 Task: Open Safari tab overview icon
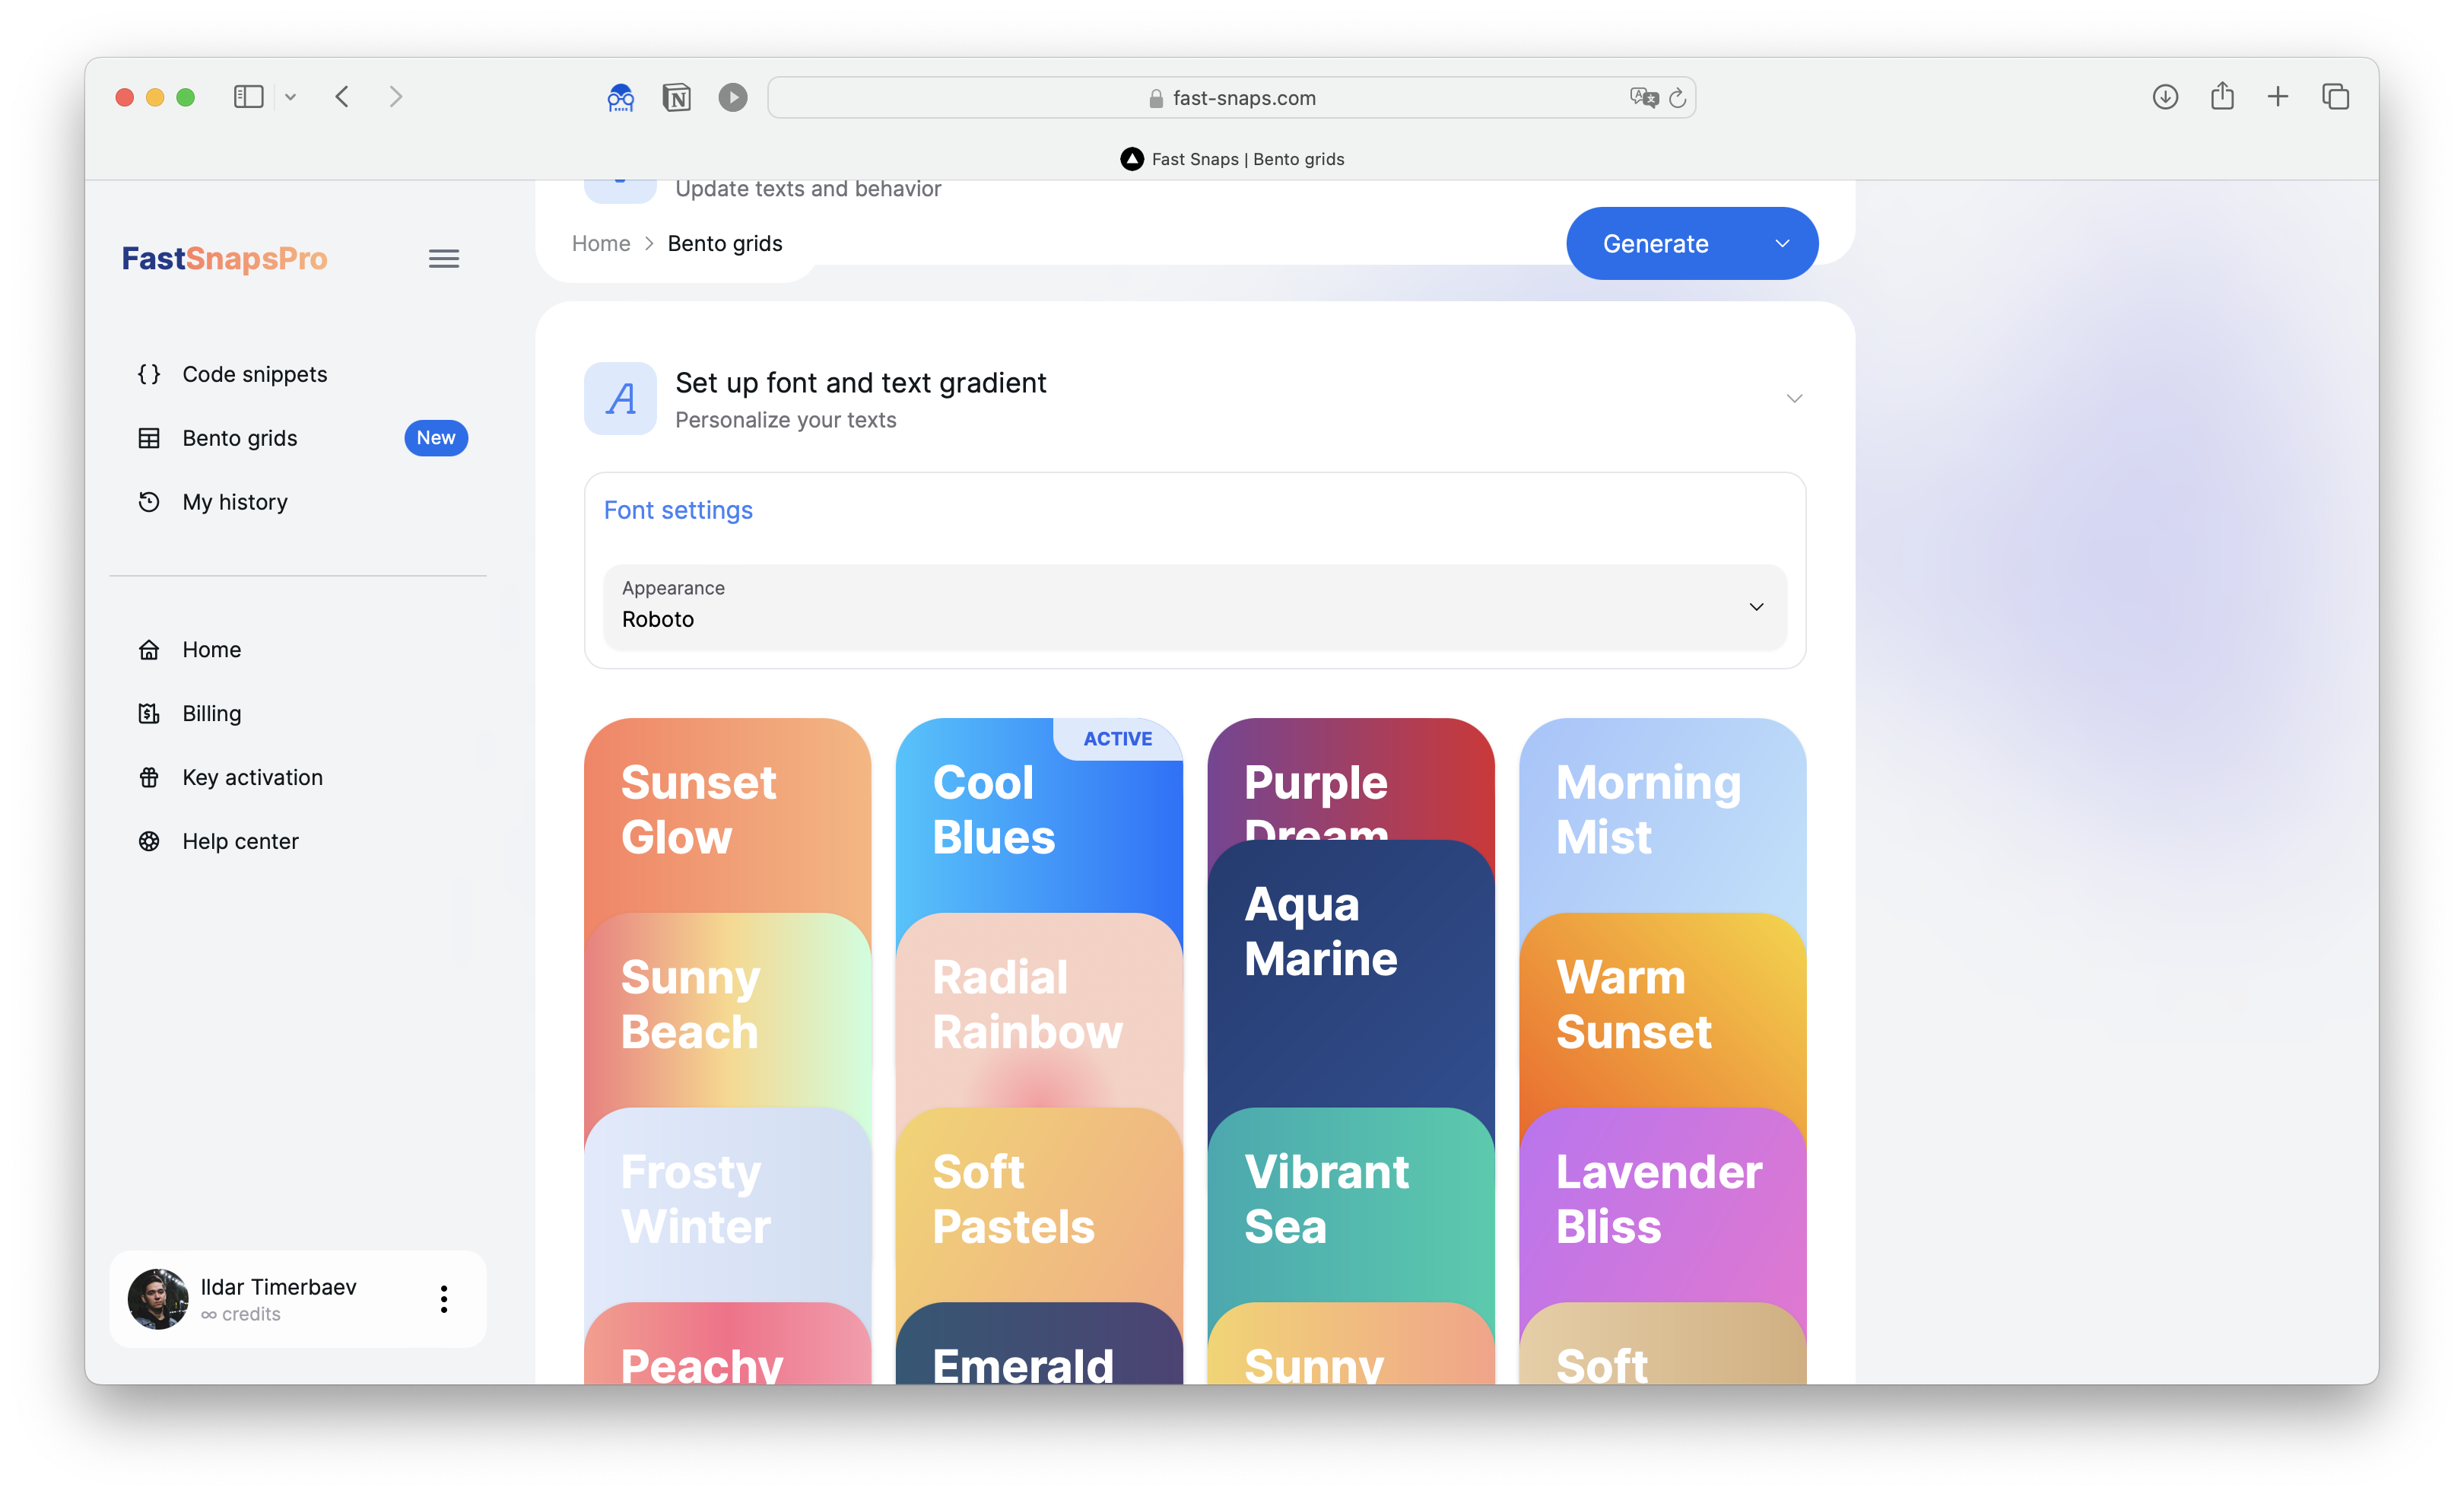2335,97
